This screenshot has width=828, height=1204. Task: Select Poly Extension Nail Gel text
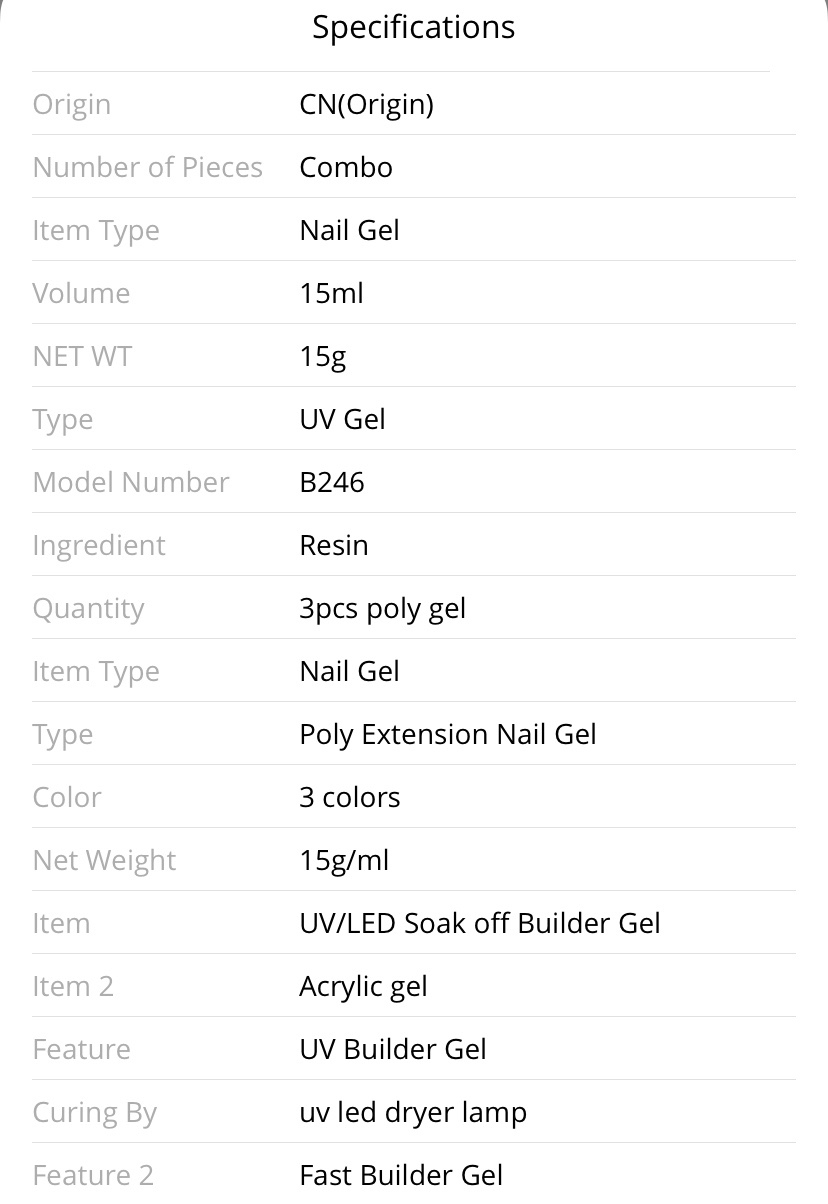tap(448, 735)
